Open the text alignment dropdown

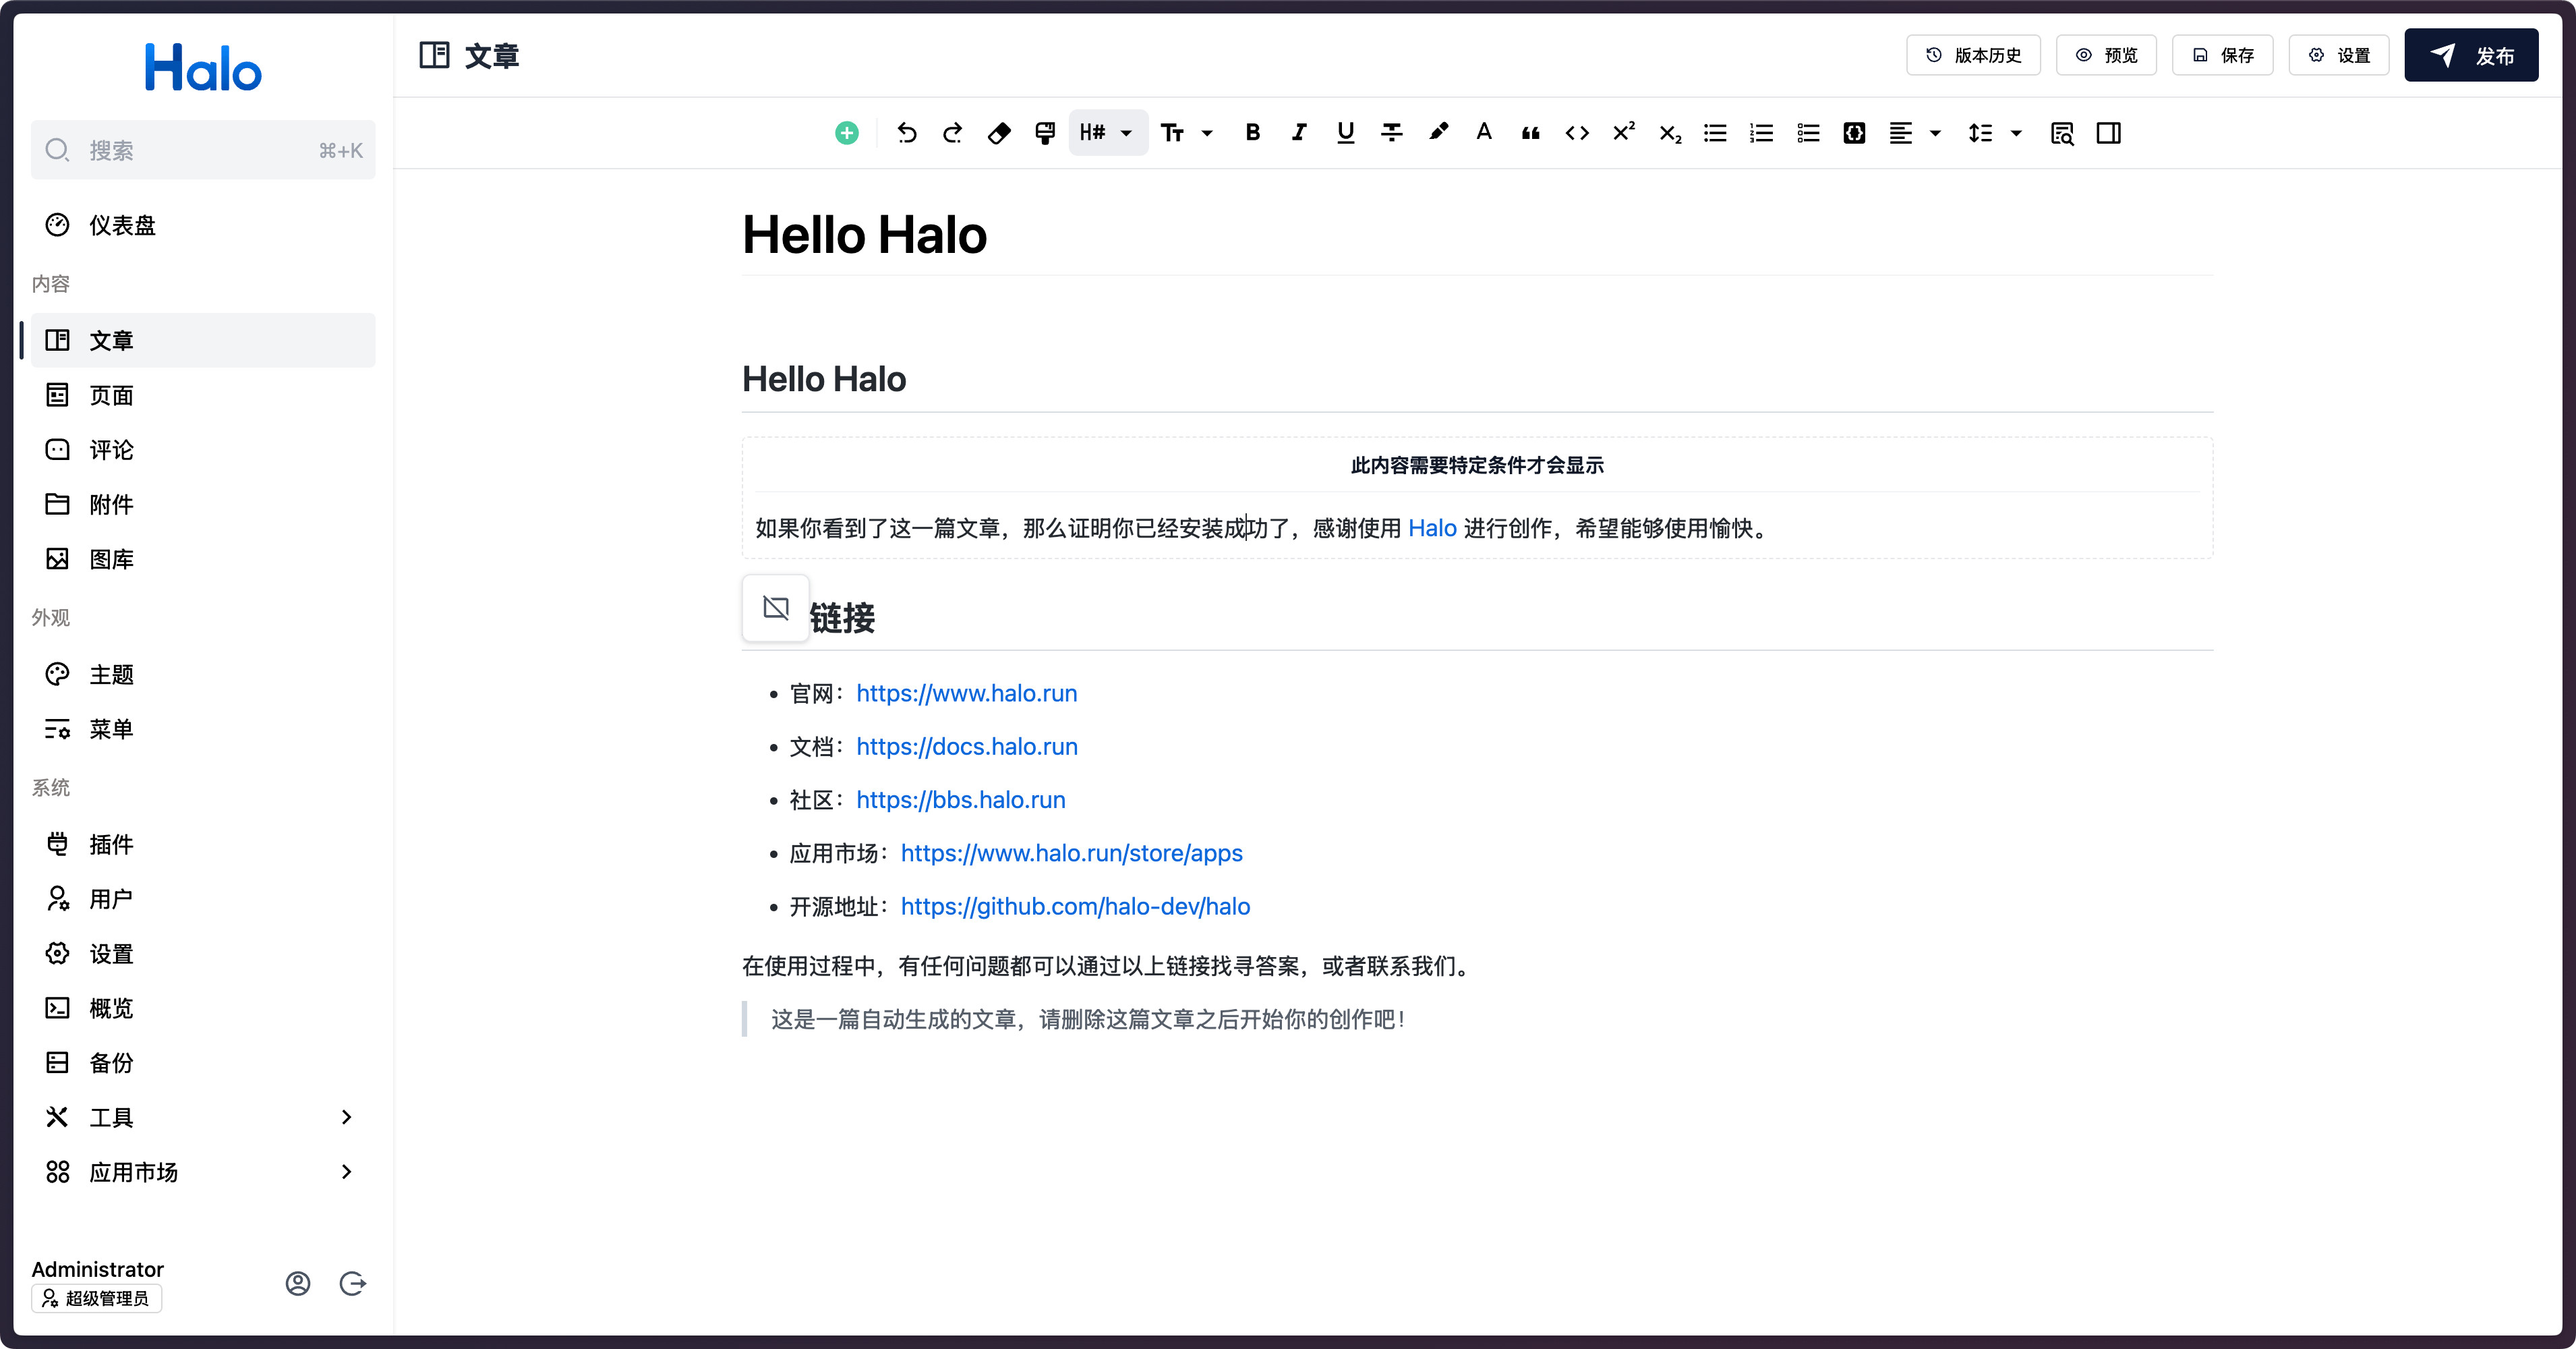[1915, 133]
